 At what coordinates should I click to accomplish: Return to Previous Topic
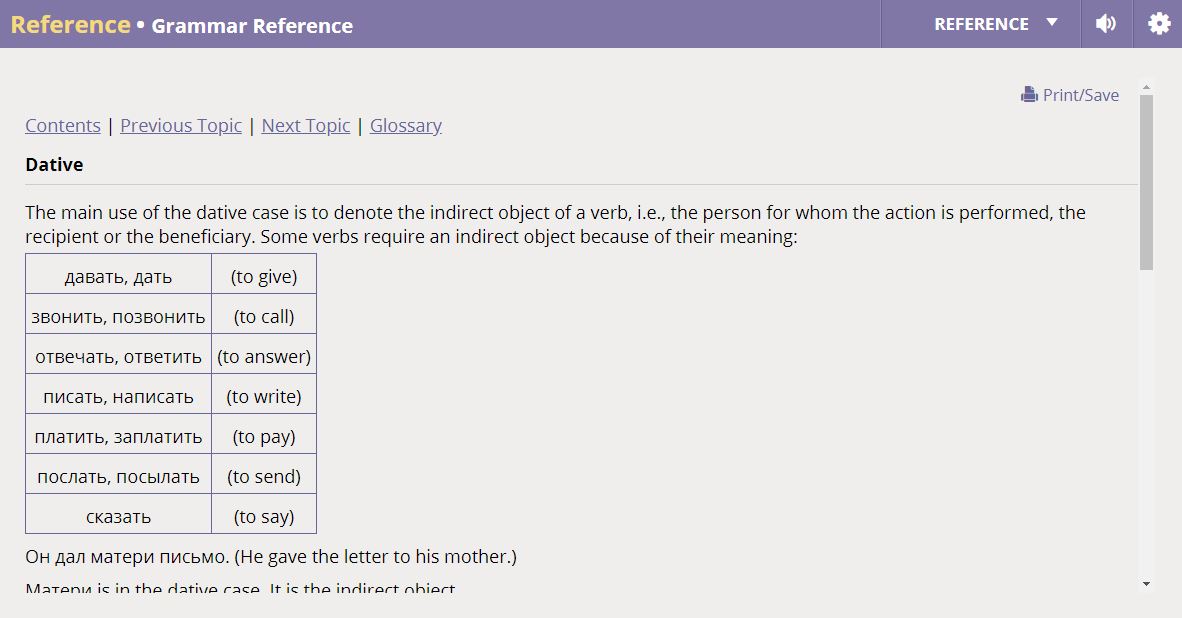tap(180, 125)
